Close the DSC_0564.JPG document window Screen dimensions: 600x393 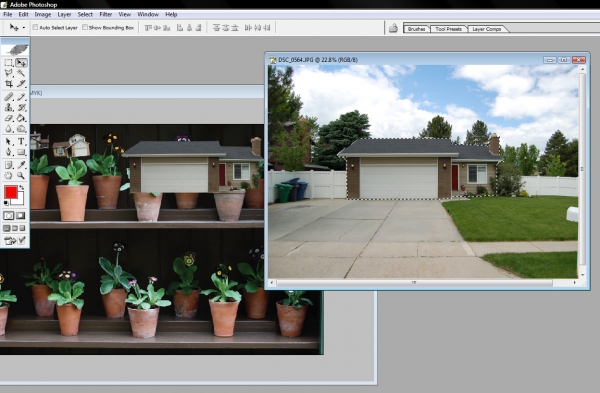[579, 60]
